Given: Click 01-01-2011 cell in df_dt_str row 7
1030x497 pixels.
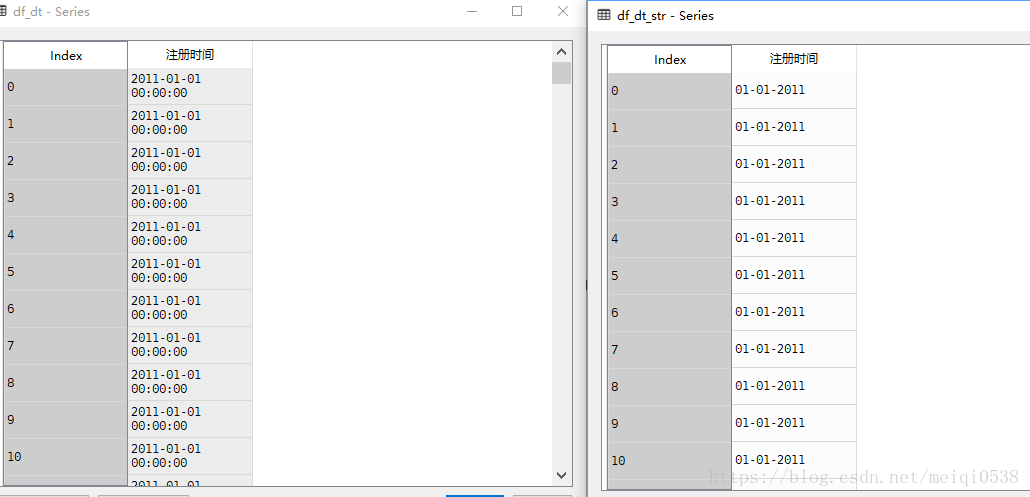Looking at the screenshot, I should 794,349.
